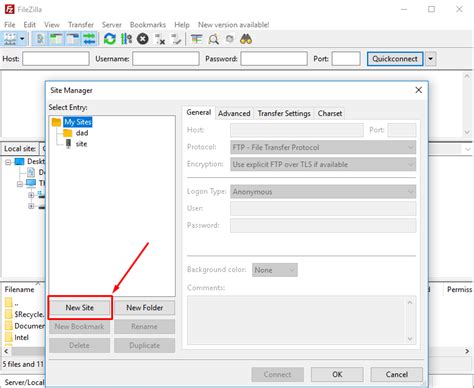Select the dad folder in Site Manager
Screen dimensions: 474x388
coord(82,133)
